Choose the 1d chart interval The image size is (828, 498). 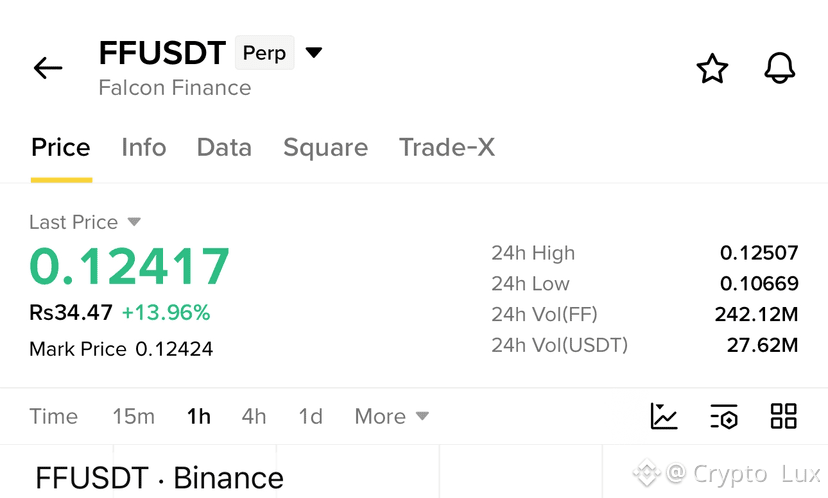pyautogui.click(x=310, y=417)
